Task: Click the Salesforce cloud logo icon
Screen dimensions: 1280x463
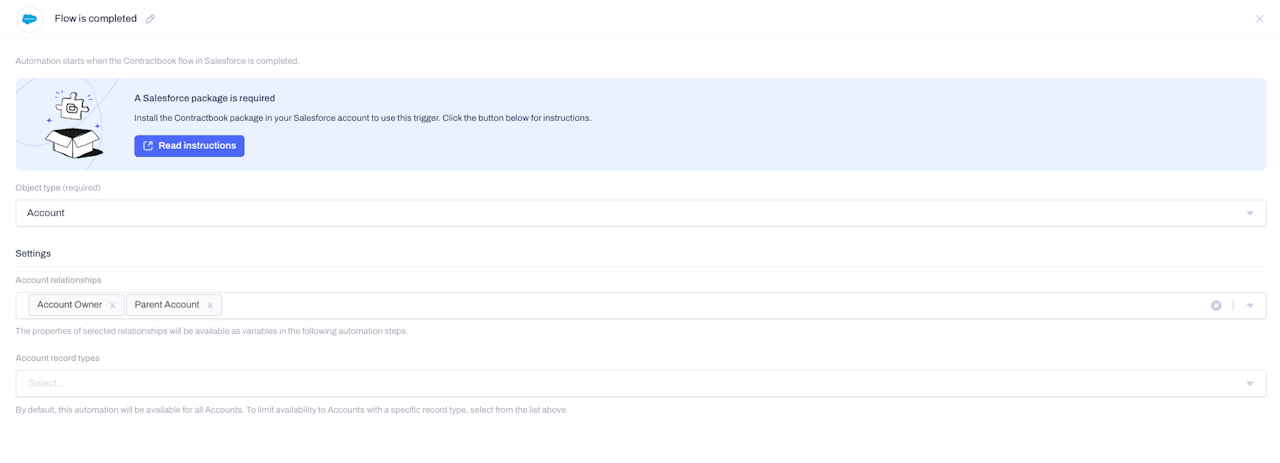Action: (30, 19)
